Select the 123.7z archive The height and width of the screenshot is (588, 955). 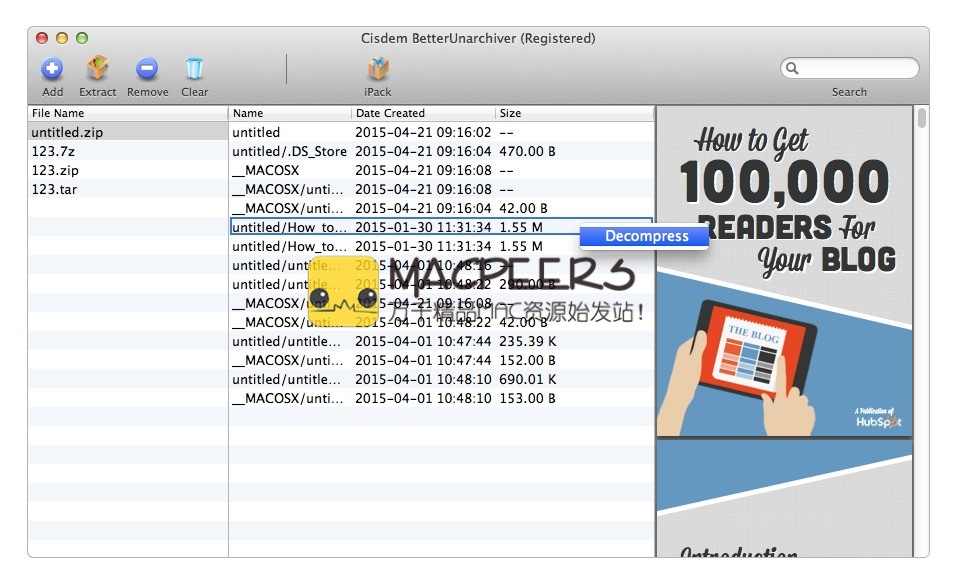coord(54,151)
